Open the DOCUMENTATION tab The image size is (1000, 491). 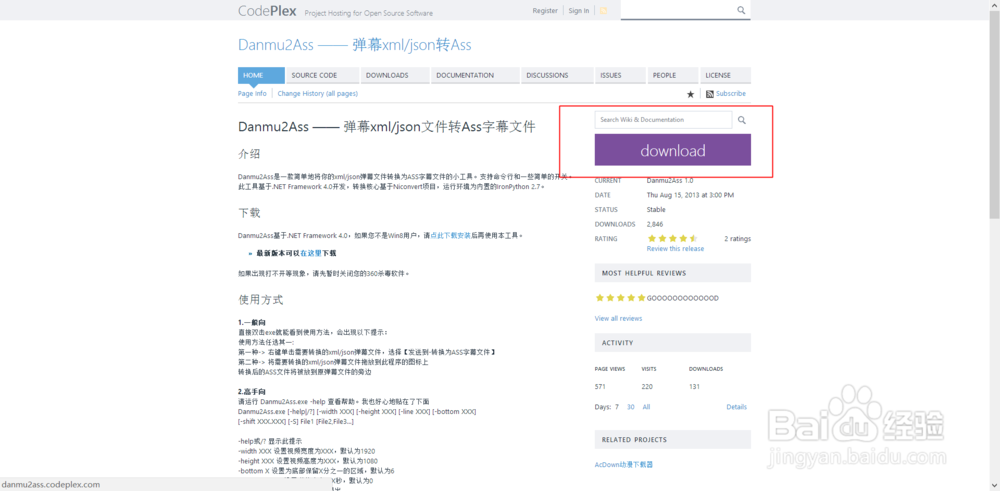(x=476, y=75)
